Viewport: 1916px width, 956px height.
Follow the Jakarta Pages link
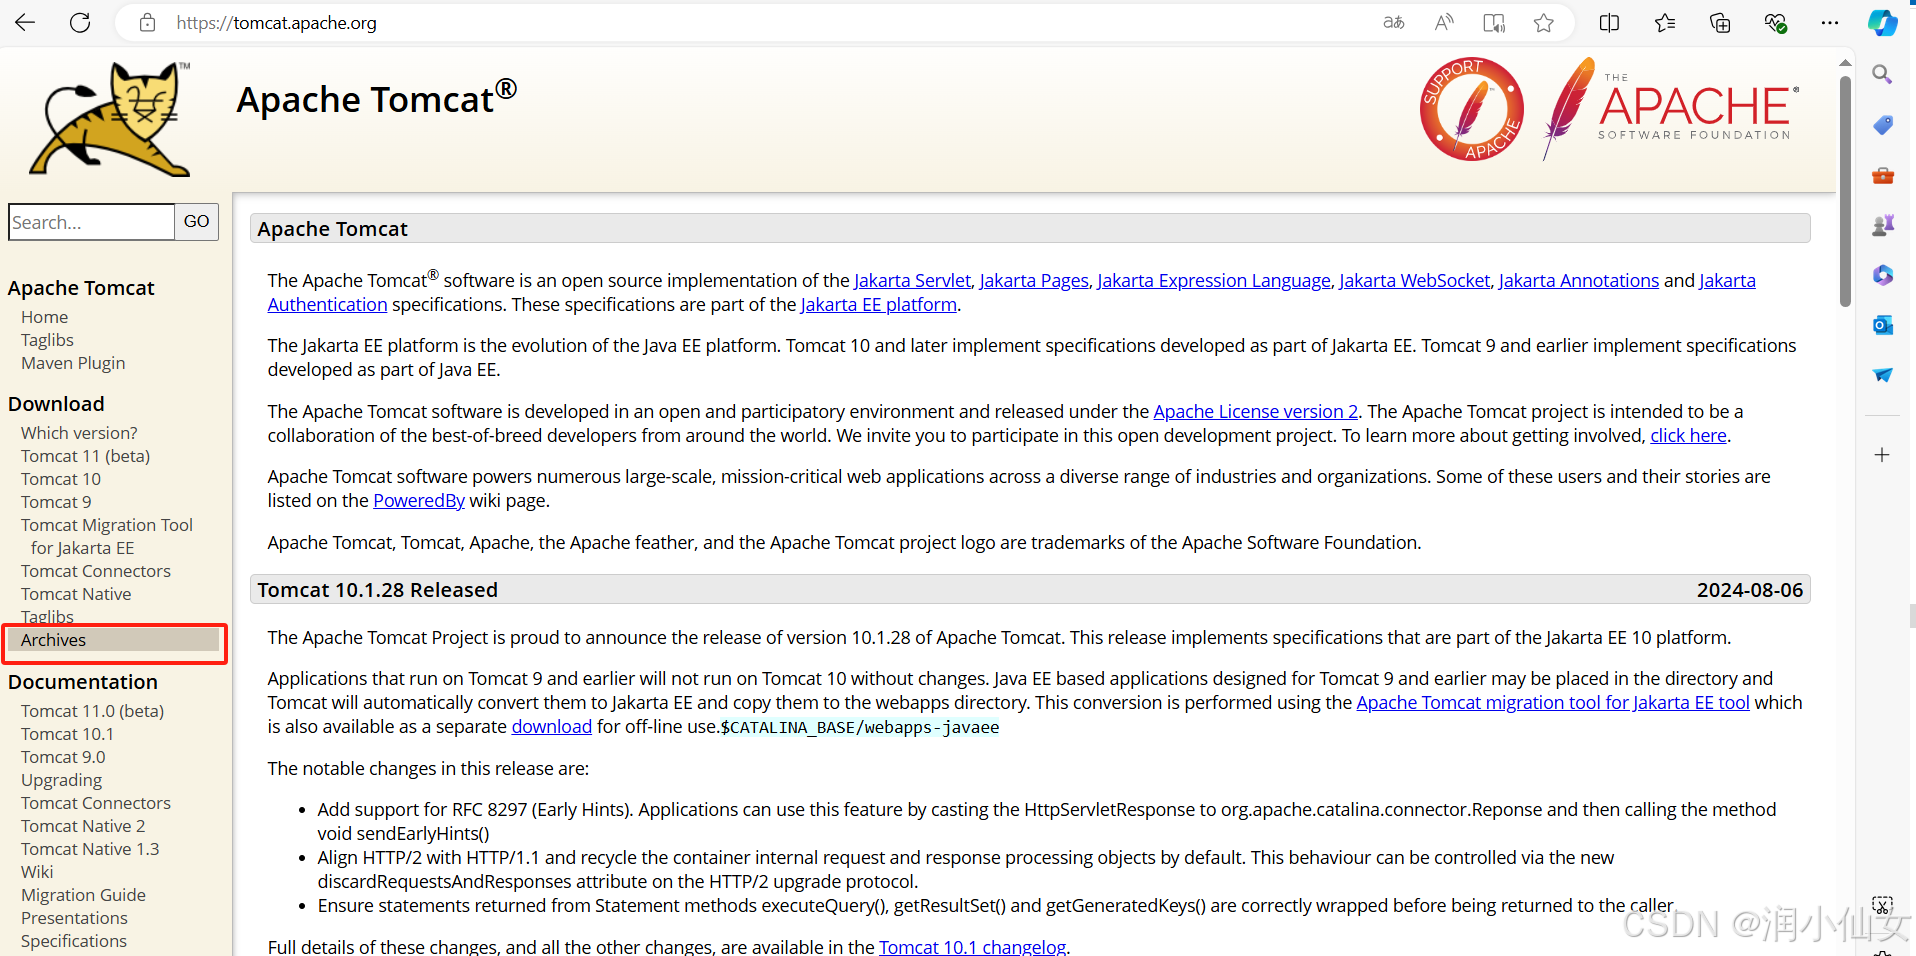(x=1034, y=281)
